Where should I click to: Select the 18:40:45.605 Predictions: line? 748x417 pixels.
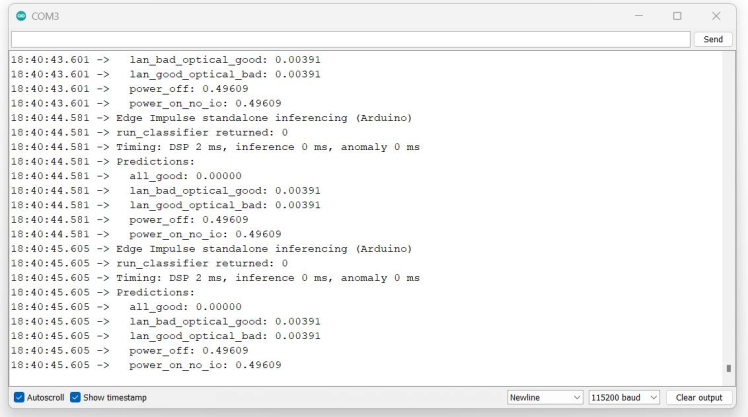103,292
